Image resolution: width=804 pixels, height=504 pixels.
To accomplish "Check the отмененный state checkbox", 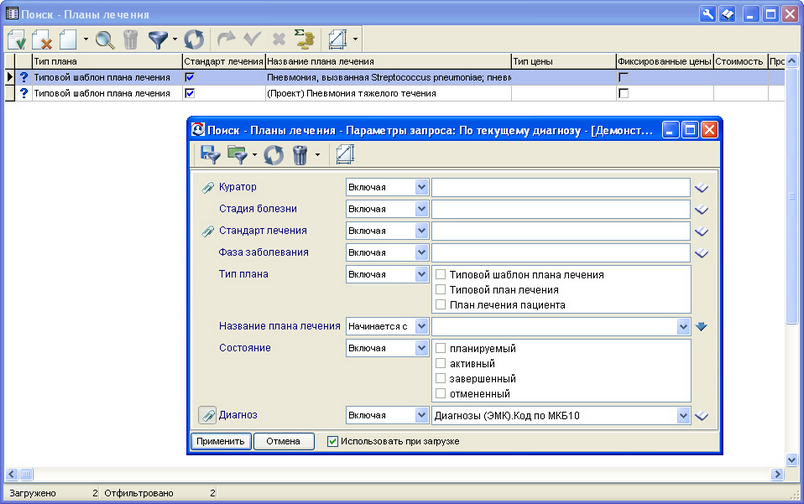I will point(440,394).
